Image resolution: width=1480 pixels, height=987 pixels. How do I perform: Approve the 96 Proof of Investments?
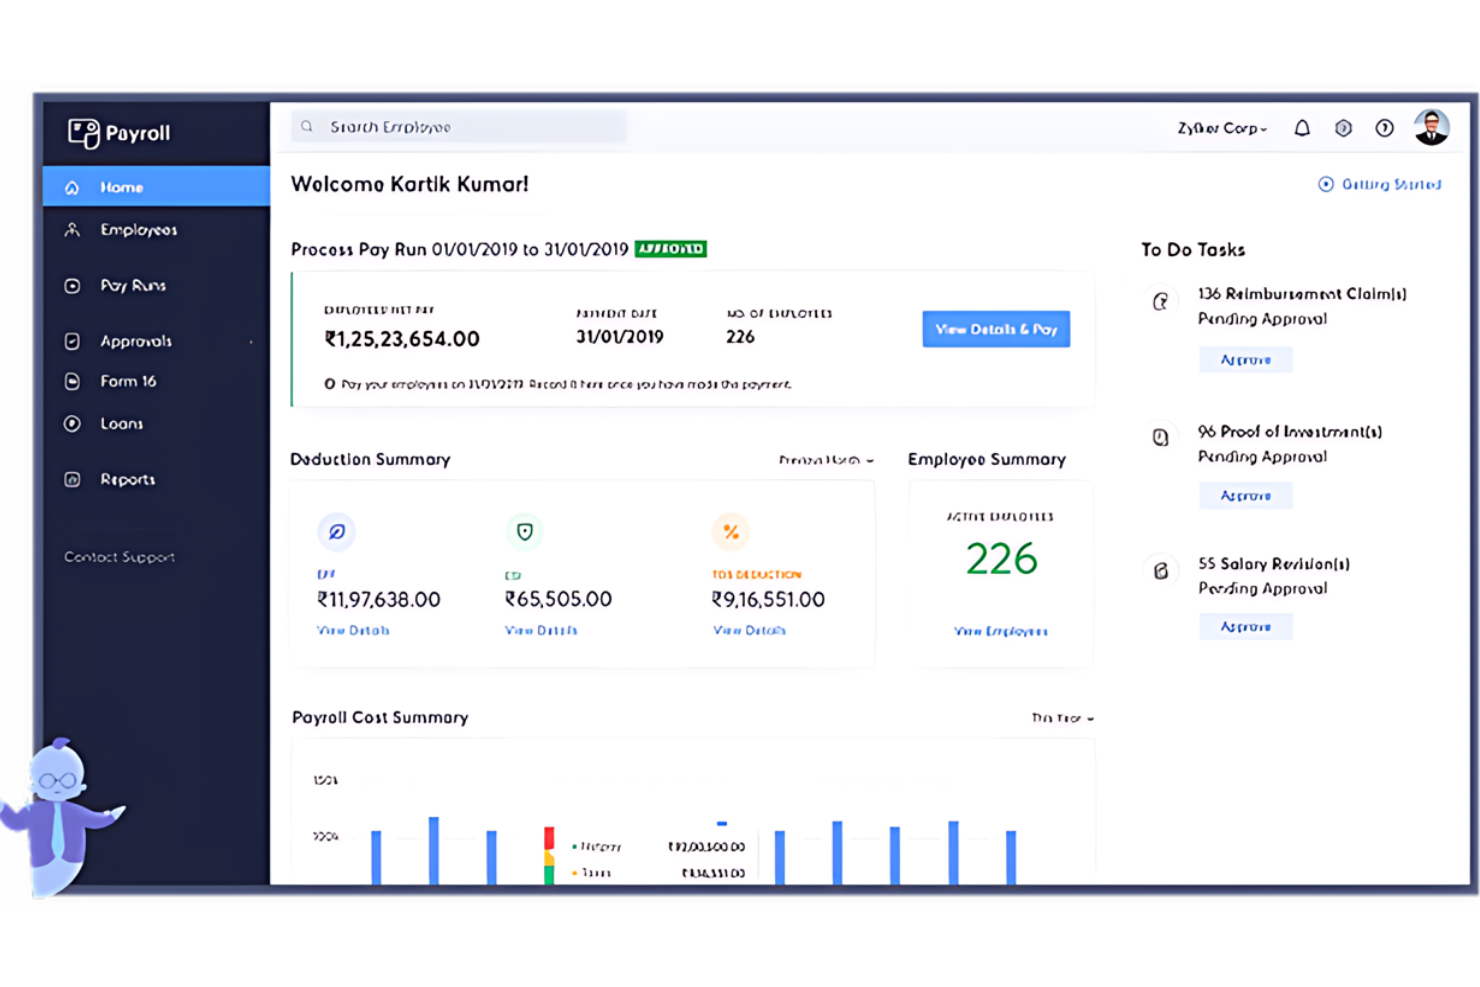tap(1246, 496)
